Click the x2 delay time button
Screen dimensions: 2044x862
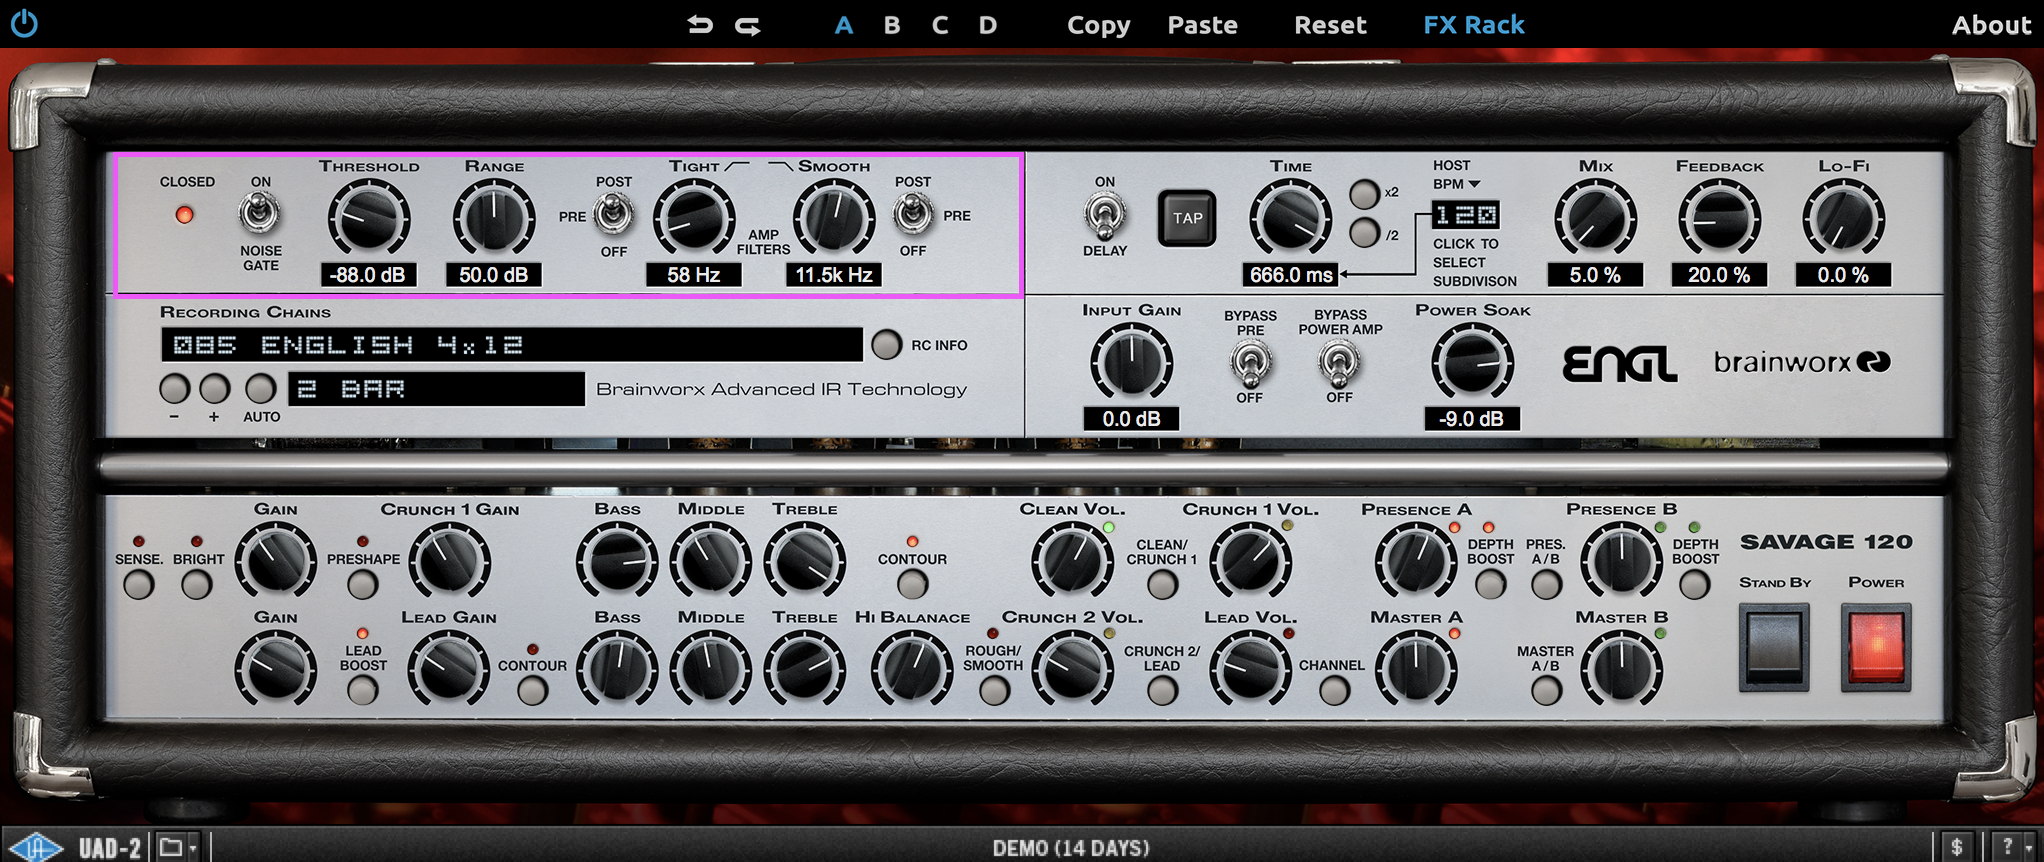pos(1364,193)
